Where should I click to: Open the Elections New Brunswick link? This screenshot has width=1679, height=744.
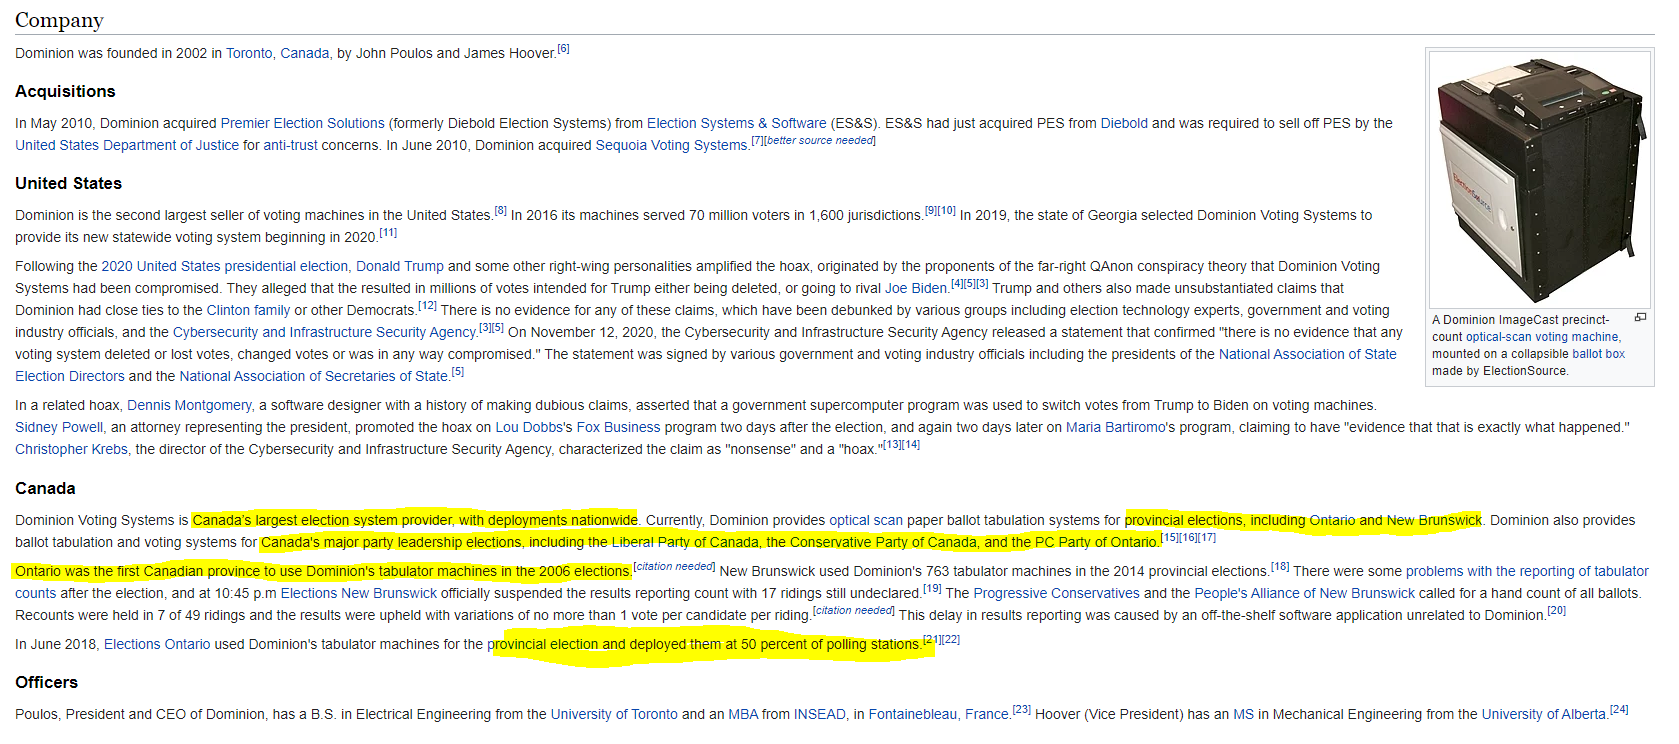coord(359,593)
